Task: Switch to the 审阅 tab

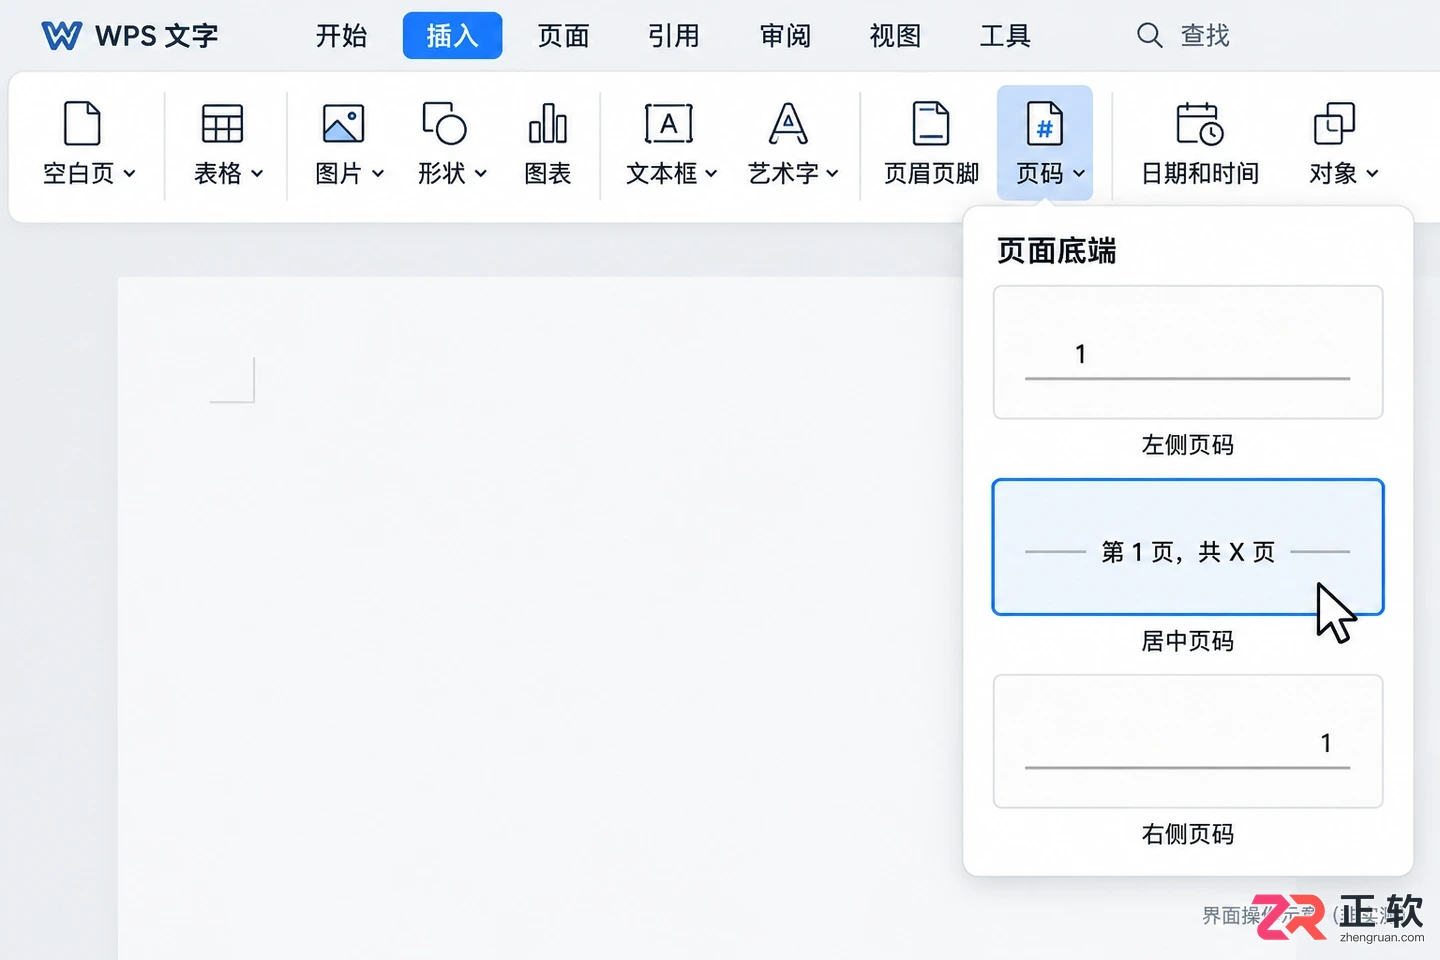Action: coord(785,36)
